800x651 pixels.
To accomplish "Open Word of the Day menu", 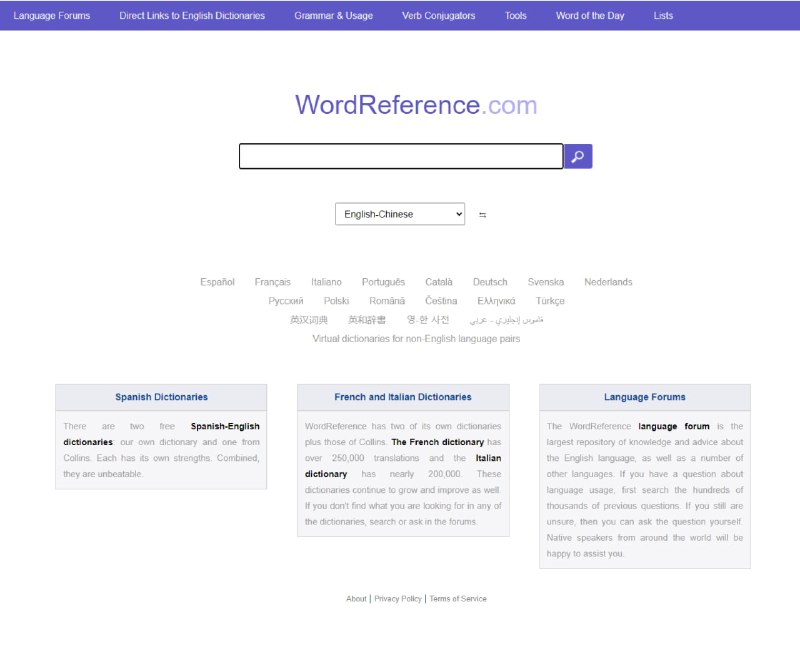I will tap(590, 15).
